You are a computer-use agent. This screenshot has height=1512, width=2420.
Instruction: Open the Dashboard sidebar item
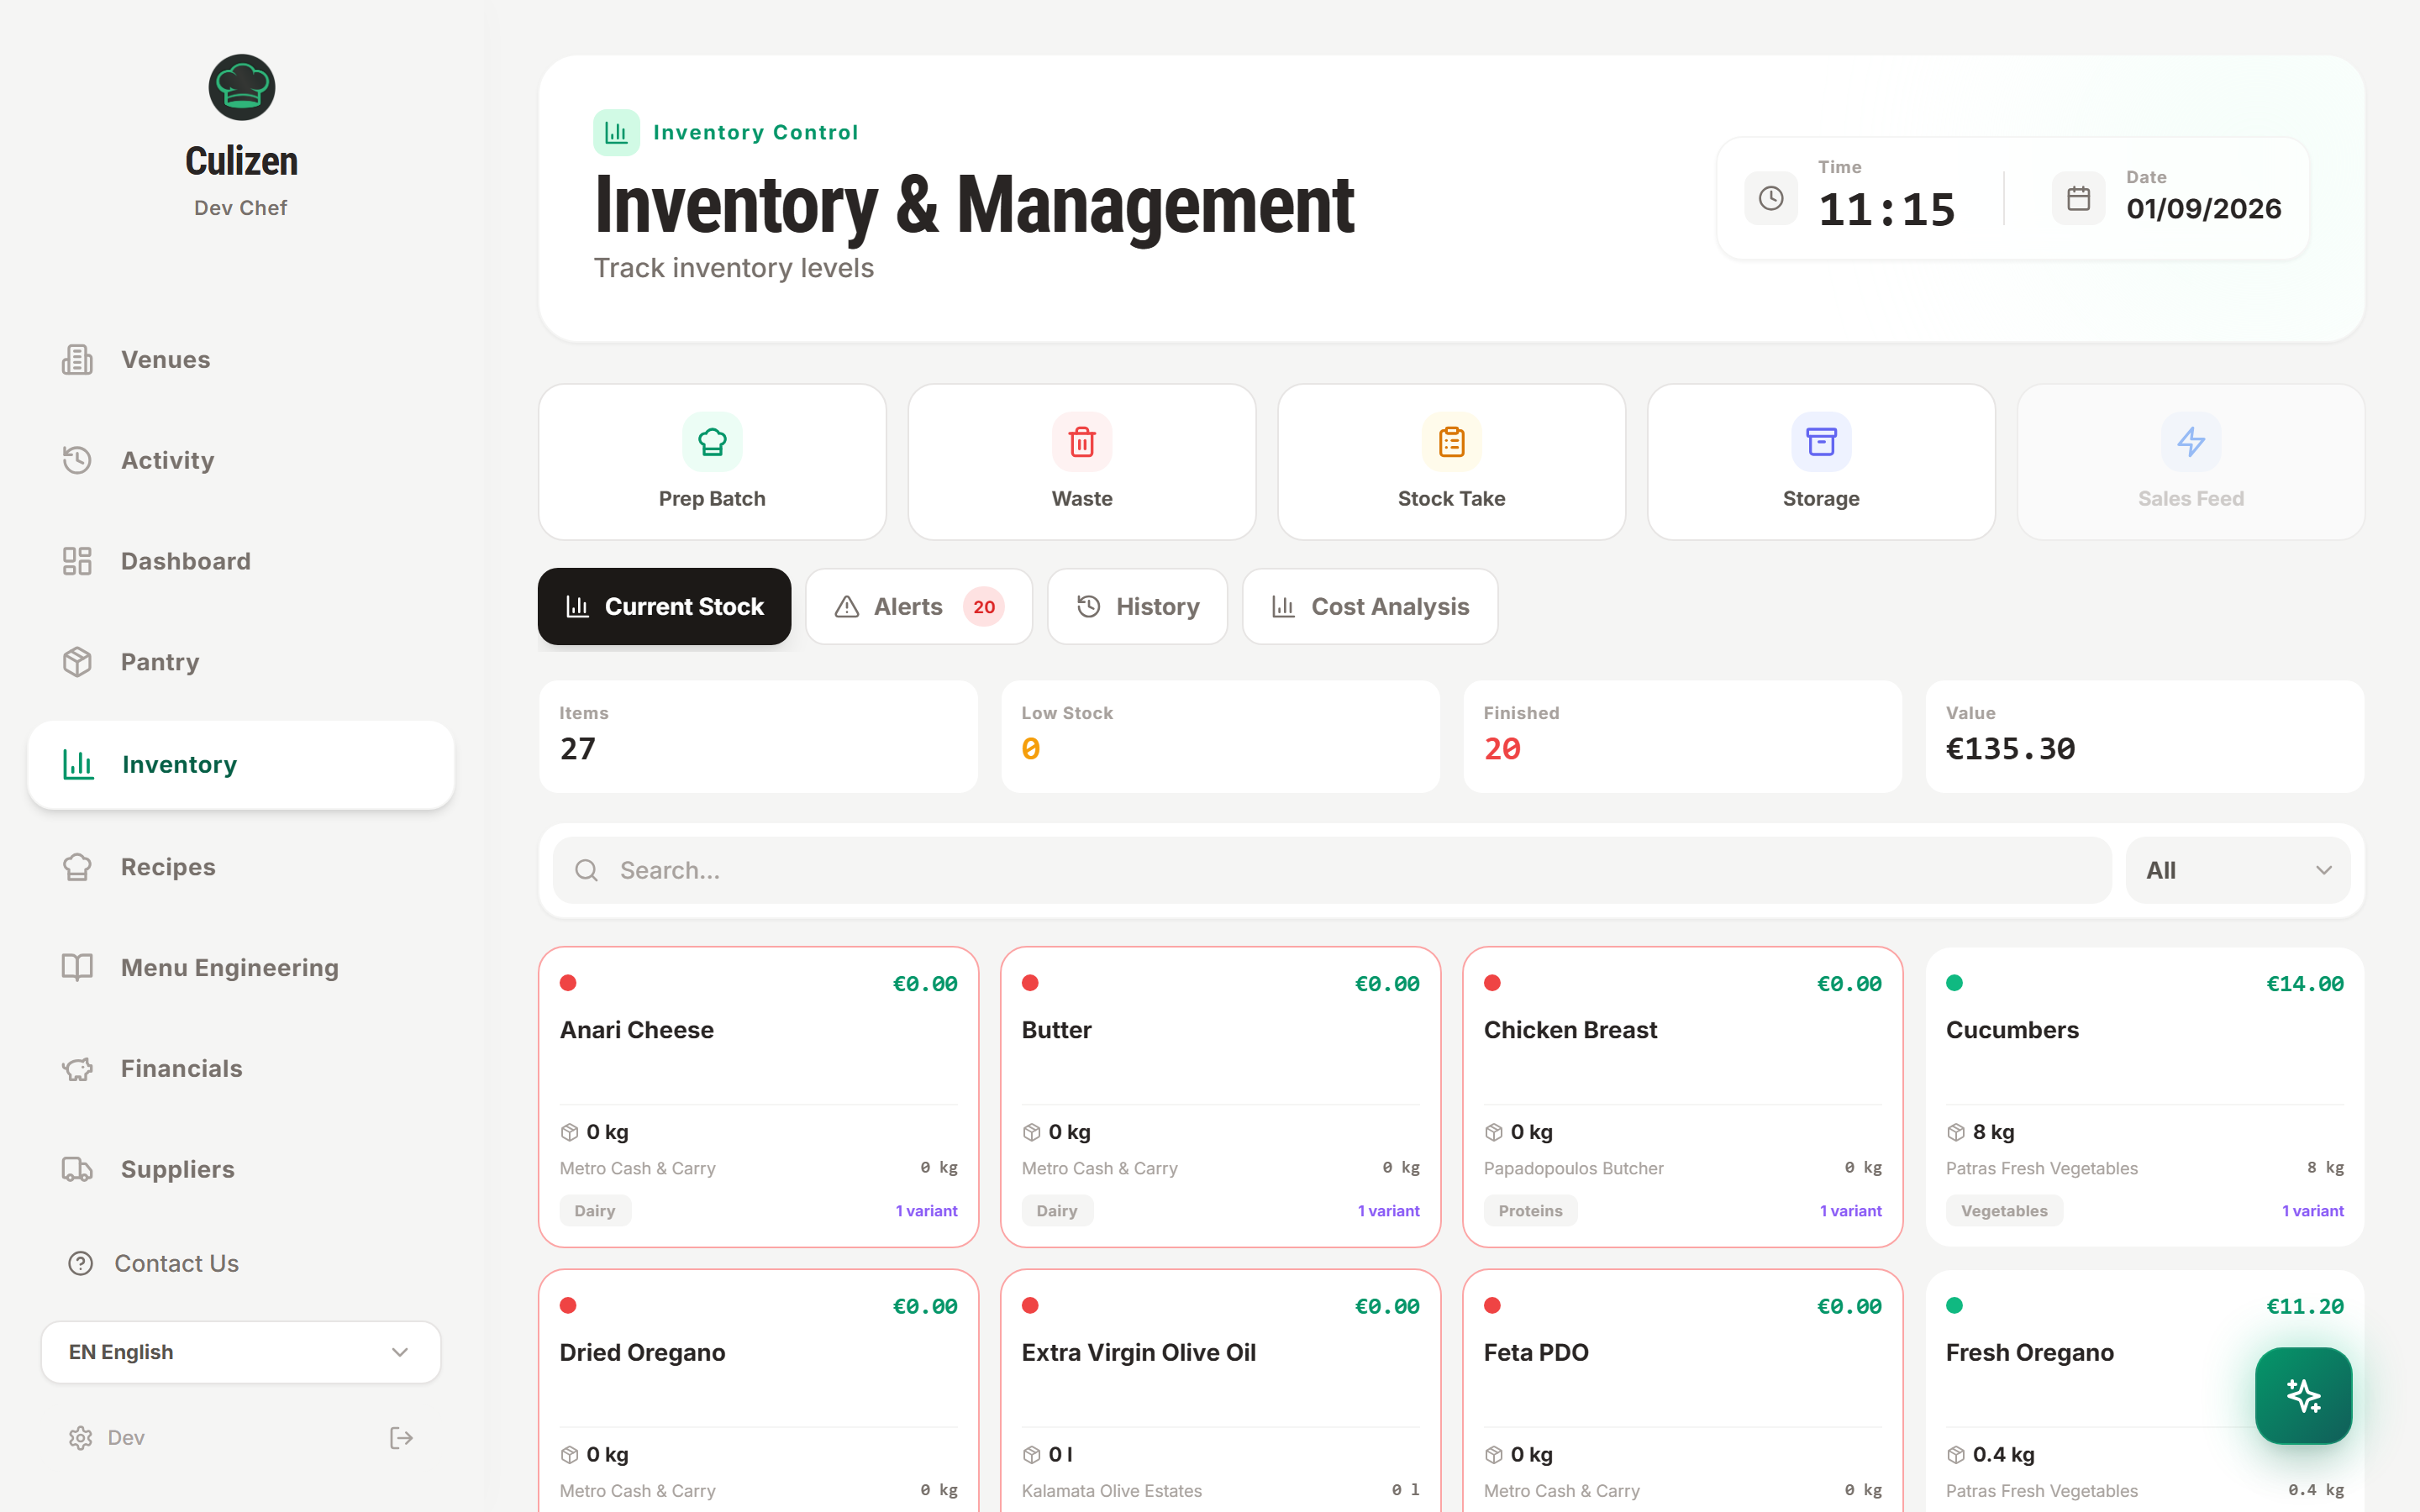click(x=241, y=561)
